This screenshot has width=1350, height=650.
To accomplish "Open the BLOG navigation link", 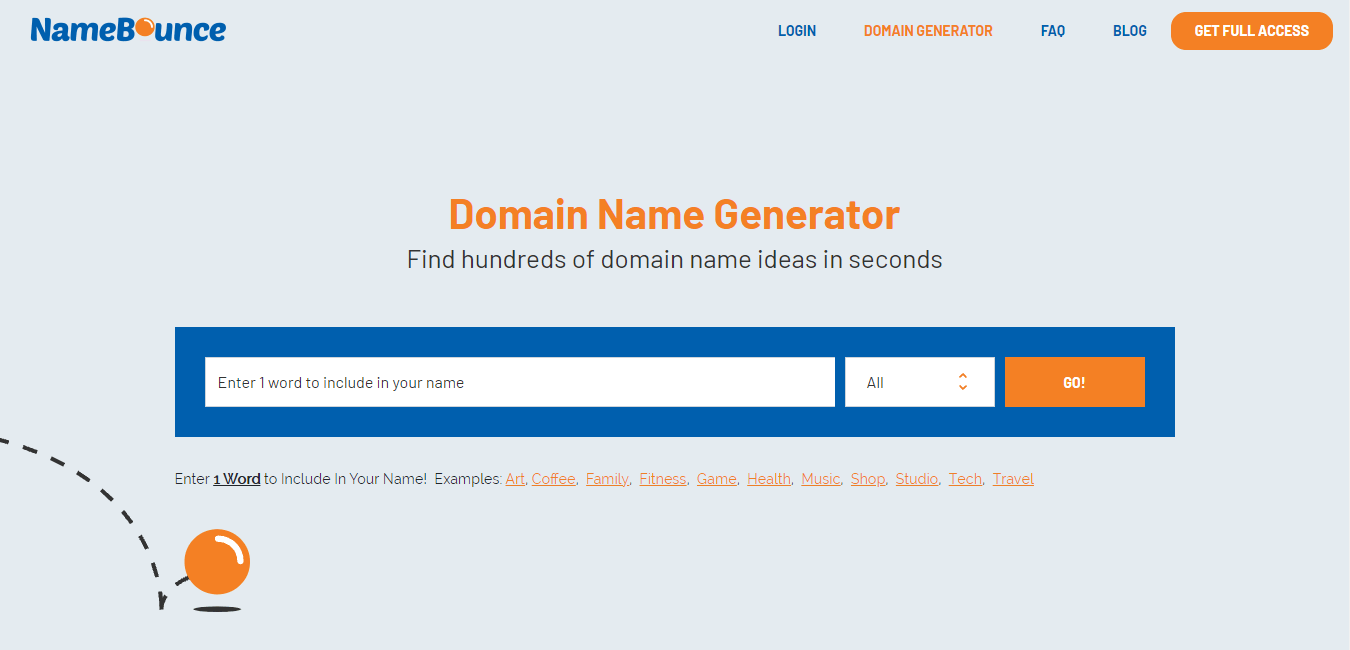I will point(1130,31).
